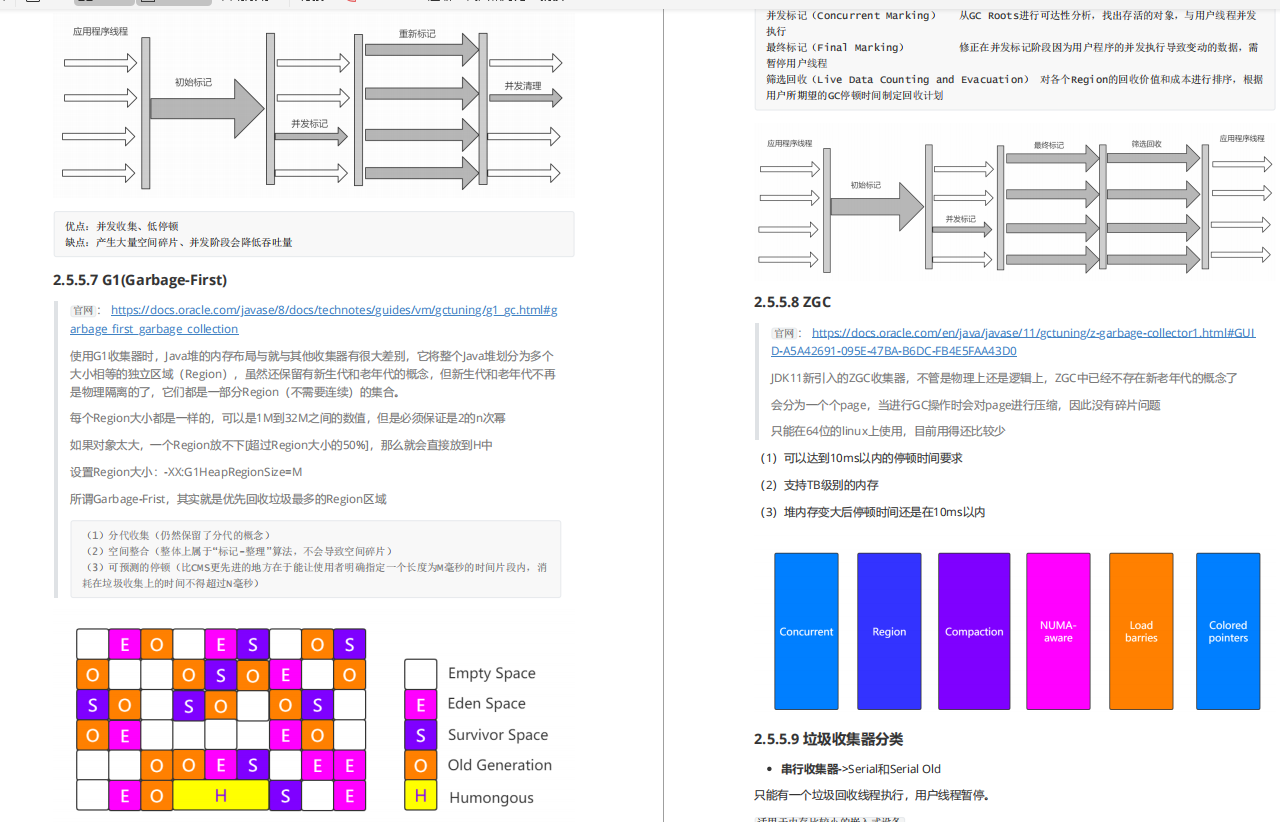The height and width of the screenshot is (822, 1280).
Task: Click the 筛选回收 (Live Data Counting) description line
Action: pyautogui.click(x=1014, y=87)
